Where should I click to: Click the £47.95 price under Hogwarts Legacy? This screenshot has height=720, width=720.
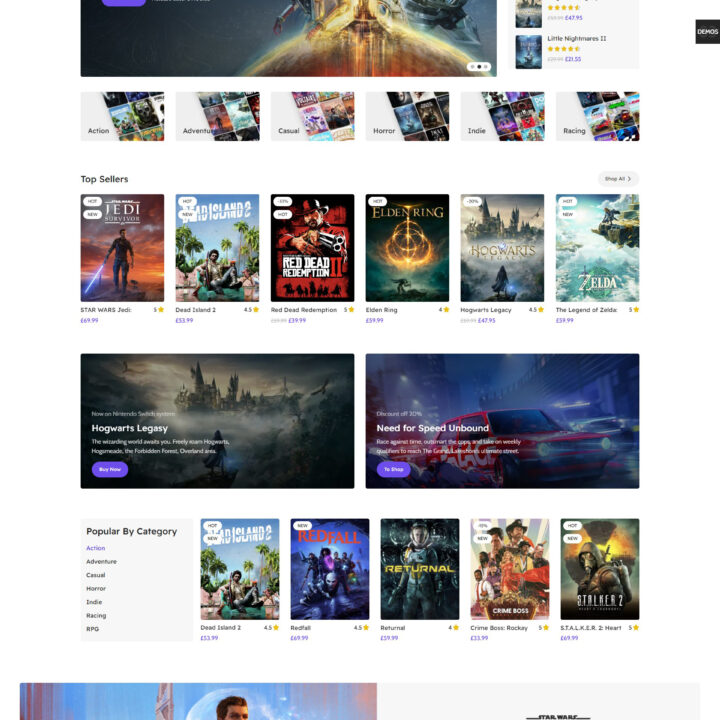[x=487, y=321]
